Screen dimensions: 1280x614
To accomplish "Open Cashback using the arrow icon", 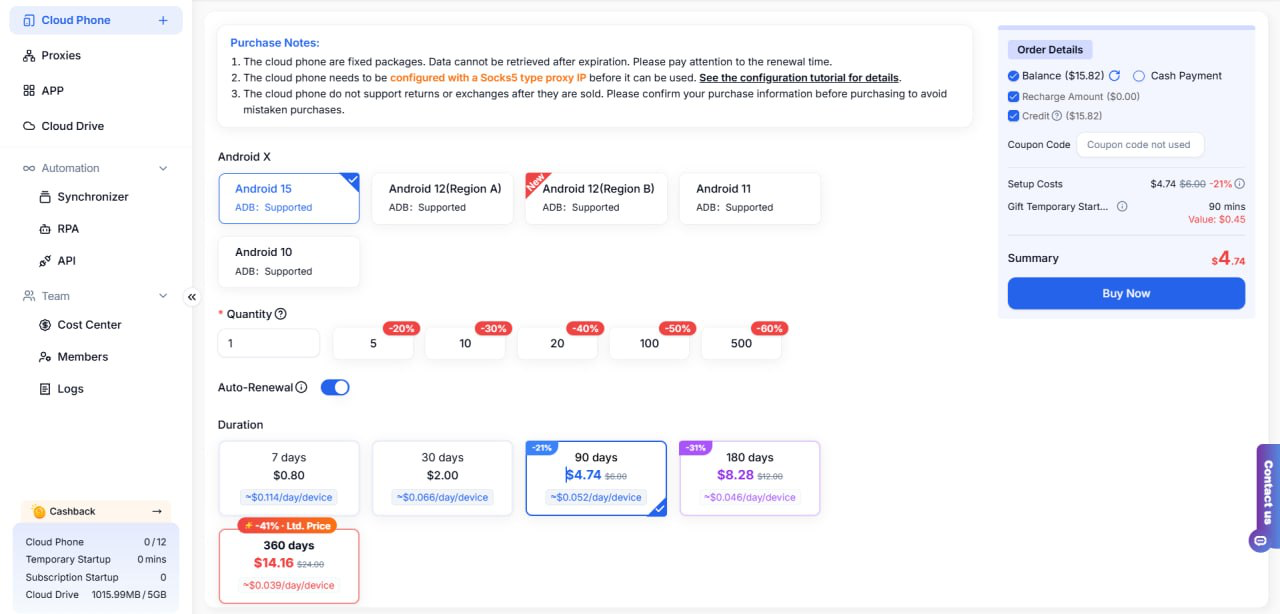I will pos(157,511).
